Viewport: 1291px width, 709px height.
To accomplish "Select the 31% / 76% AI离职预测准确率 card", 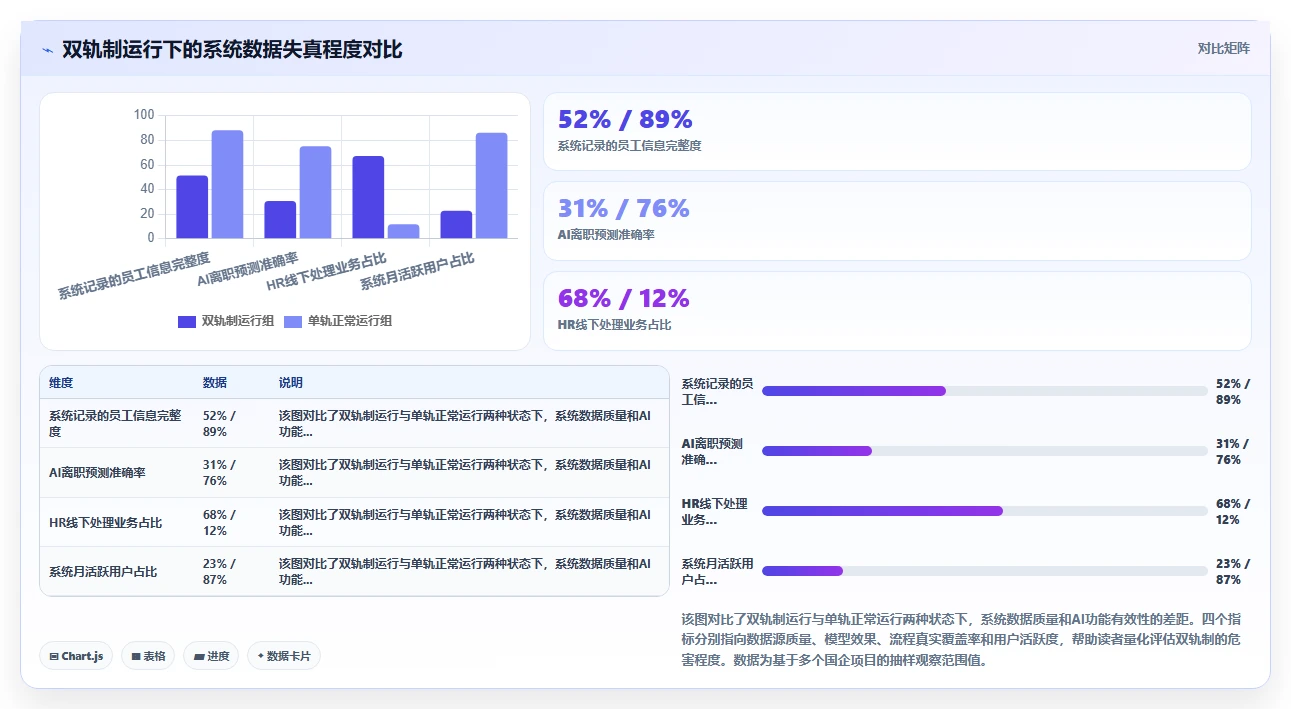I will (x=897, y=221).
